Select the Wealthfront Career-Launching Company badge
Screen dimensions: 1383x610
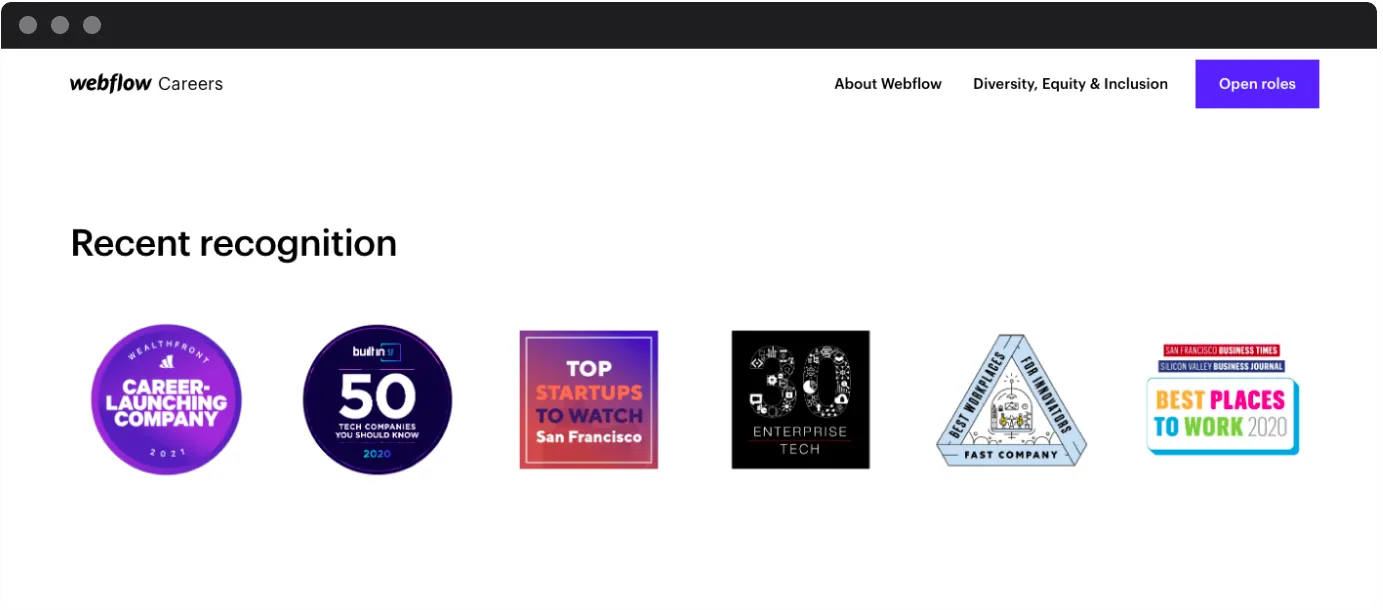[x=166, y=399]
